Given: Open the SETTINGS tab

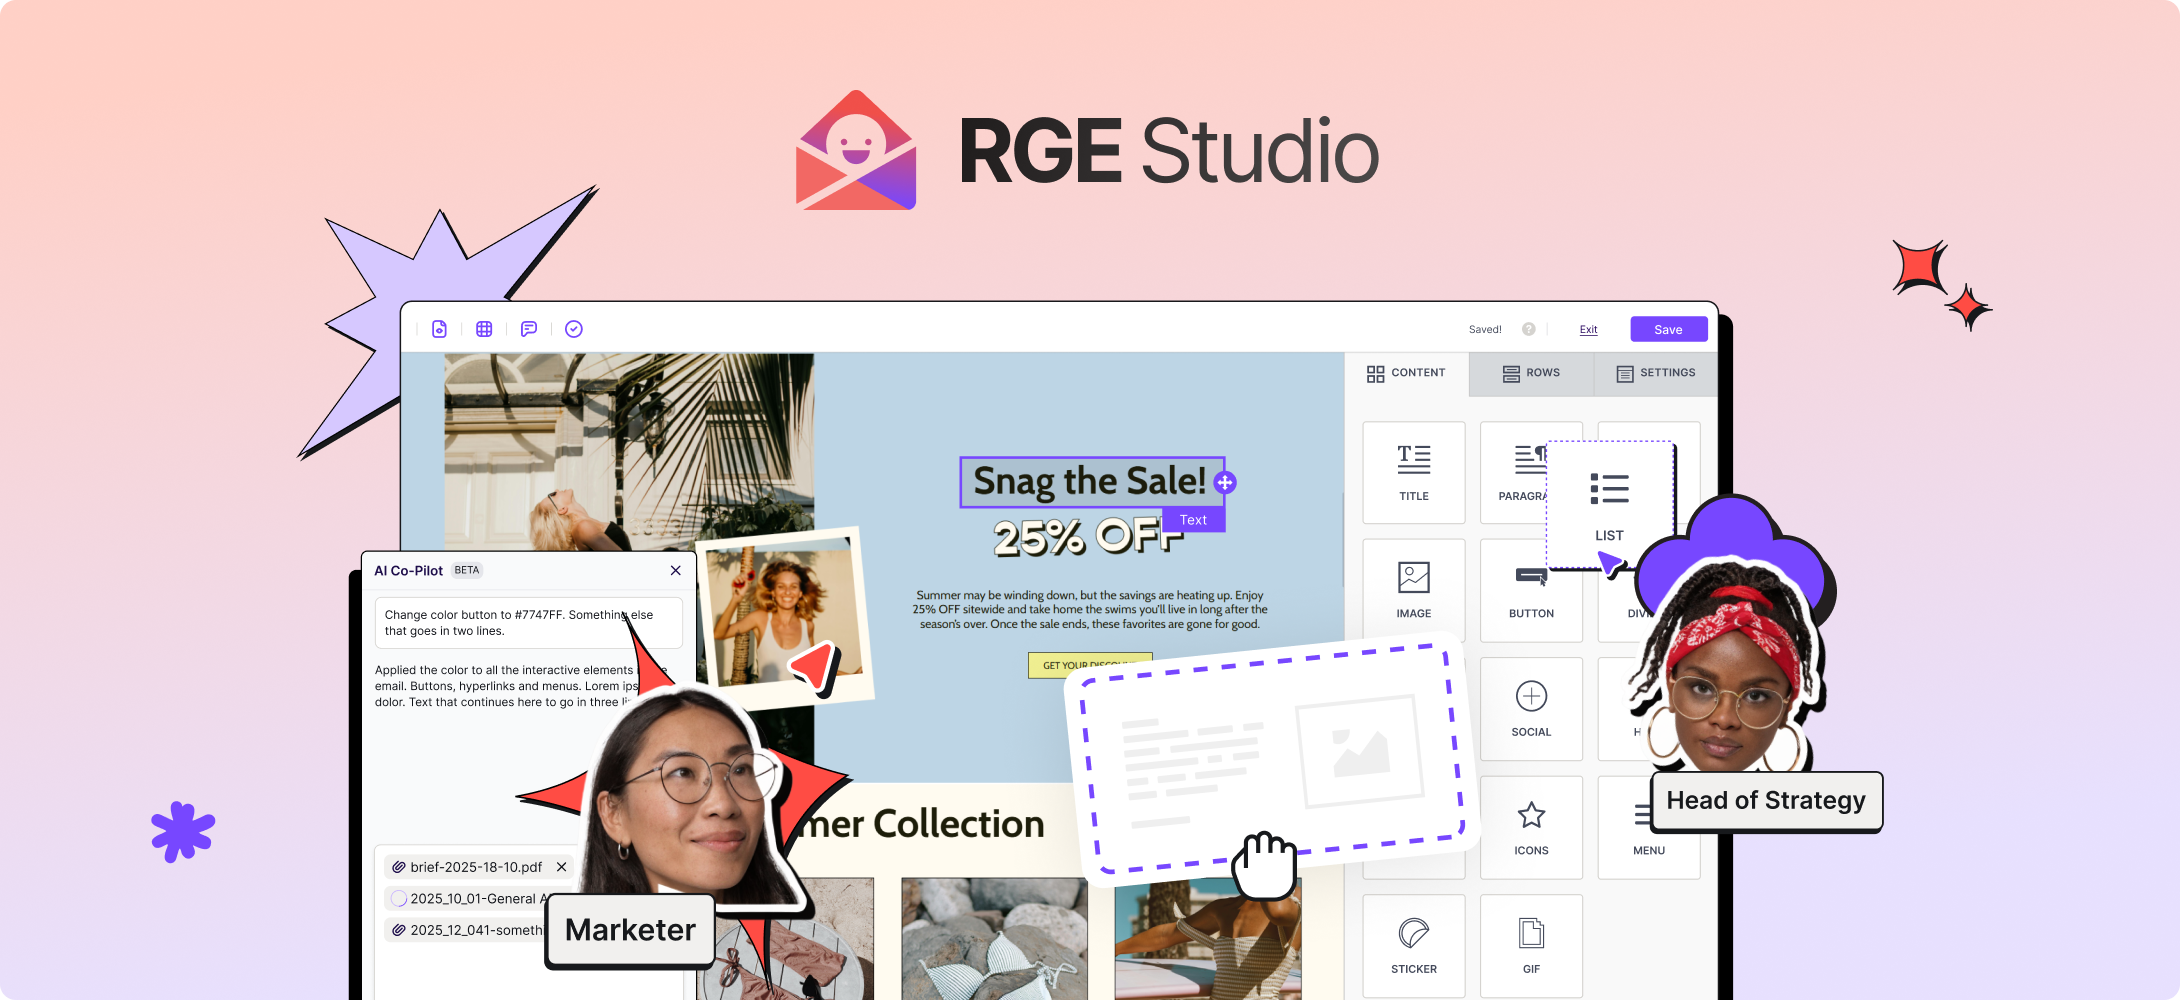Looking at the screenshot, I should point(1656,373).
